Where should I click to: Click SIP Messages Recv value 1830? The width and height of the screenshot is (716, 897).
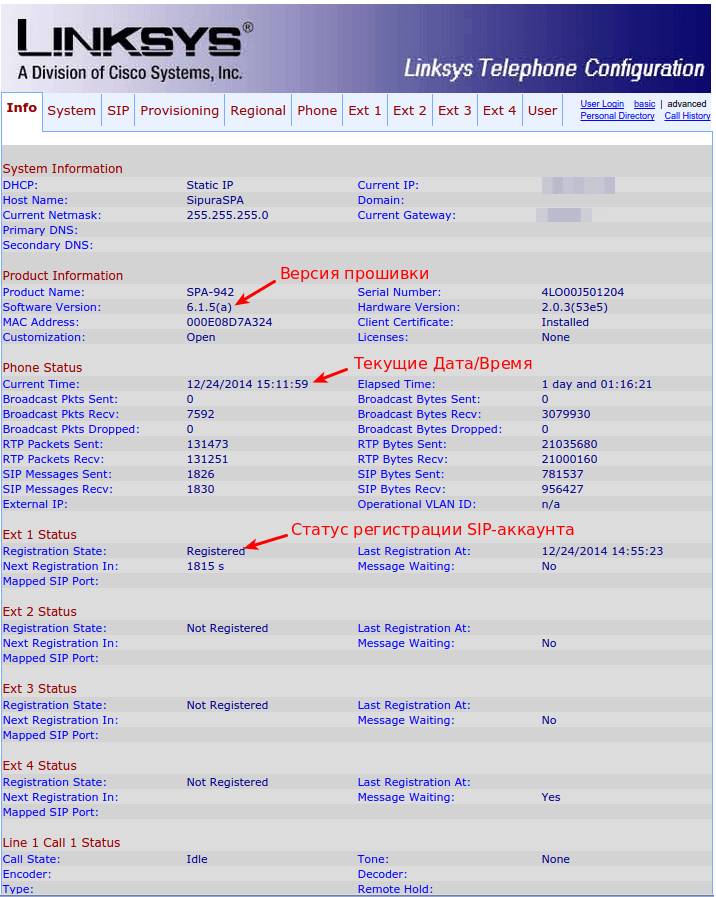(x=201, y=489)
